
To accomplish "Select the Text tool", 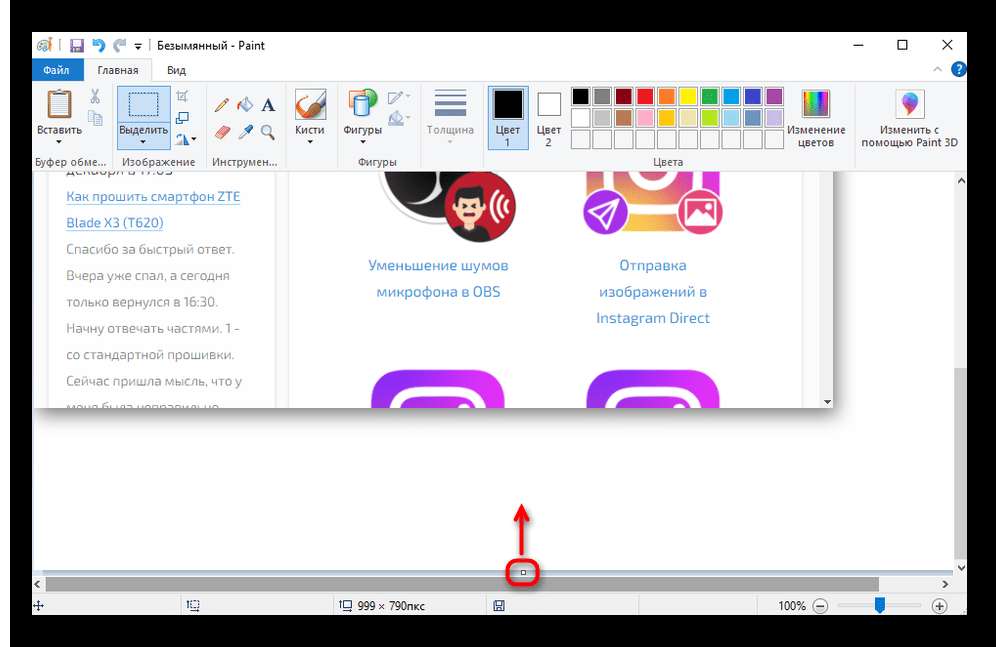I will pyautogui.click(x=268, y=104).
